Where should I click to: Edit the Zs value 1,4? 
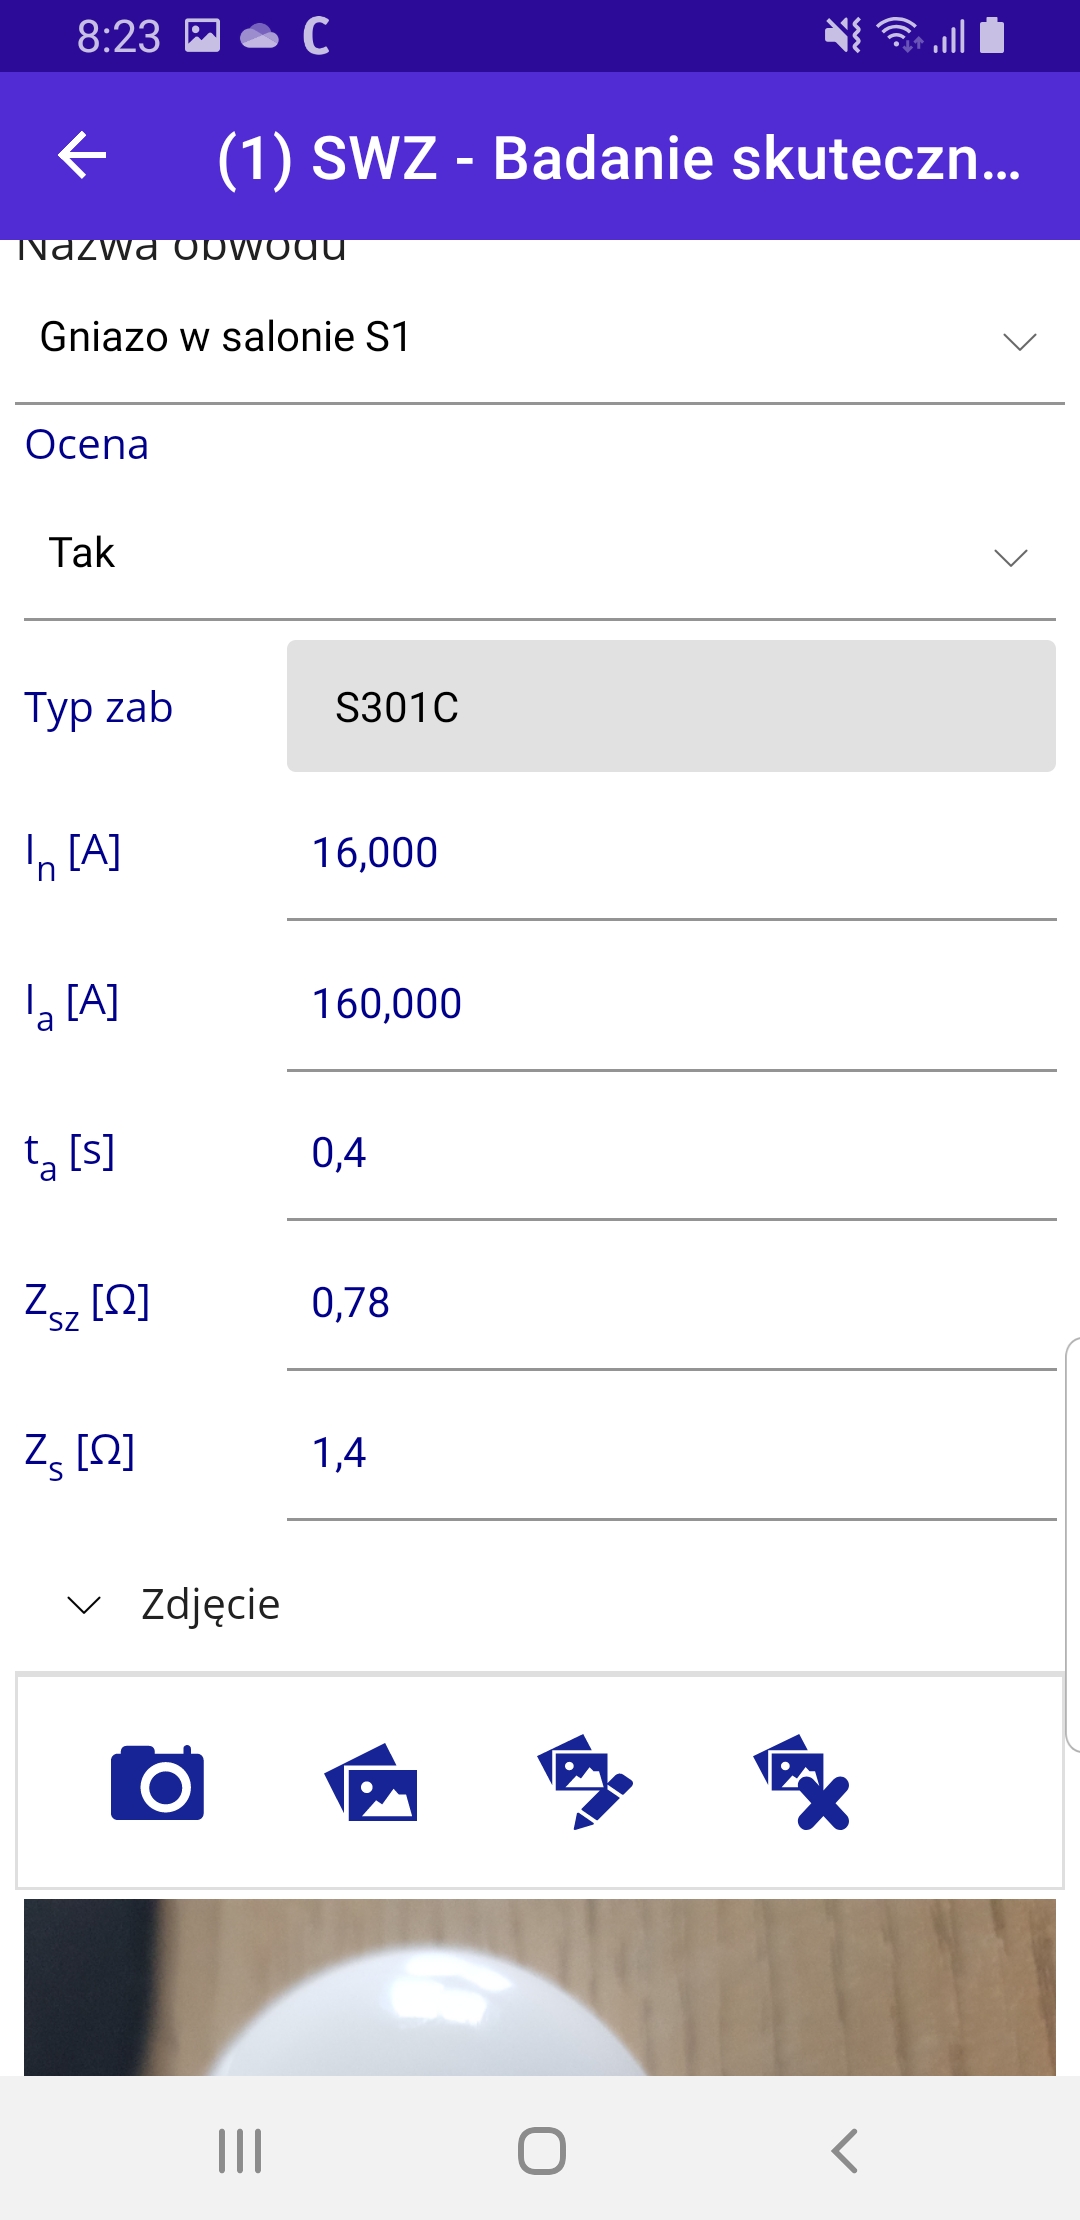[671, 1453]
